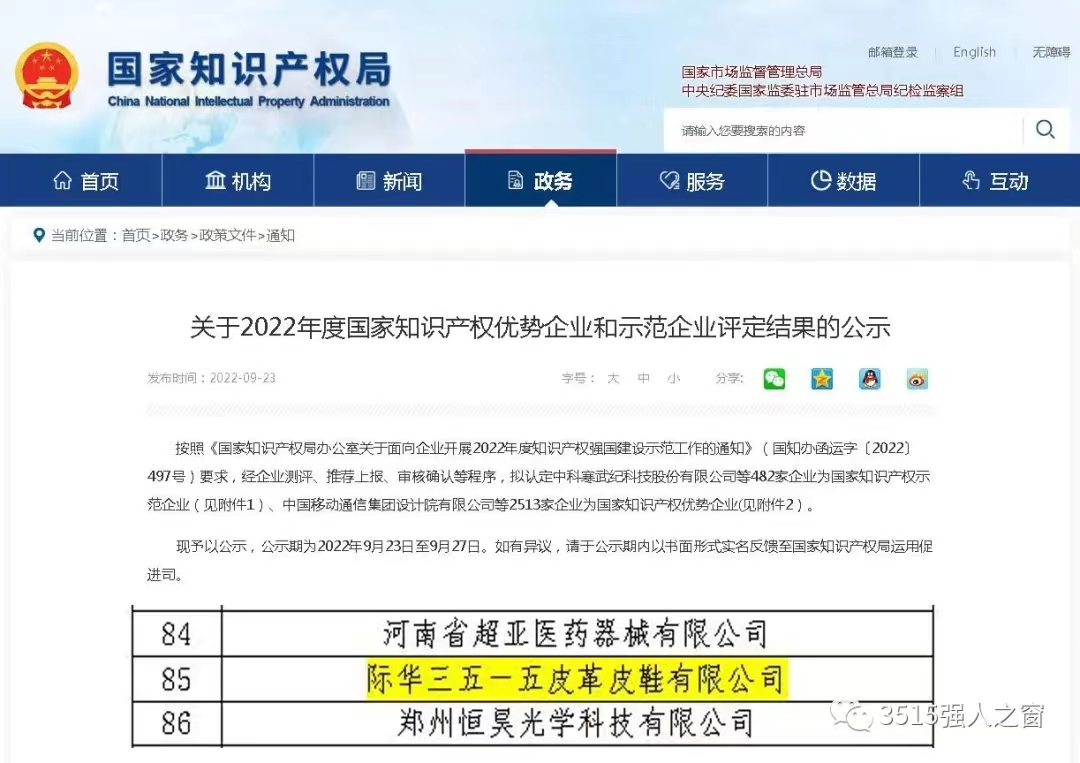1080x763 pixels.
Task: Click the search input field
Action: point(843,130)
